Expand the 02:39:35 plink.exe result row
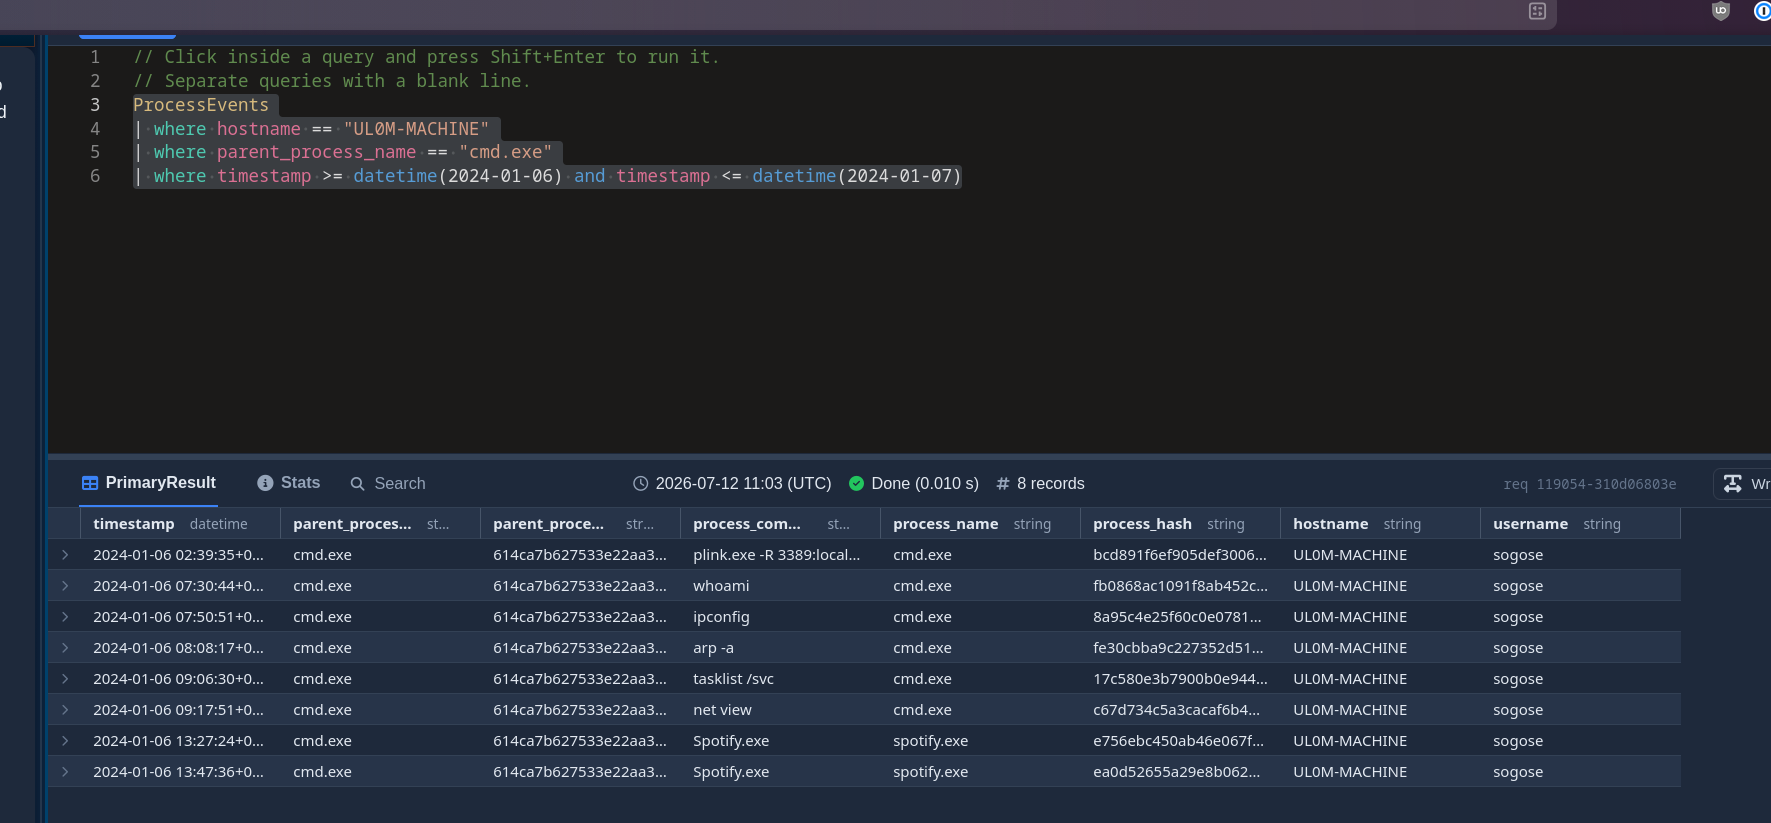The height and width of the screenshot is (823, 1771). tap(65, 555)
